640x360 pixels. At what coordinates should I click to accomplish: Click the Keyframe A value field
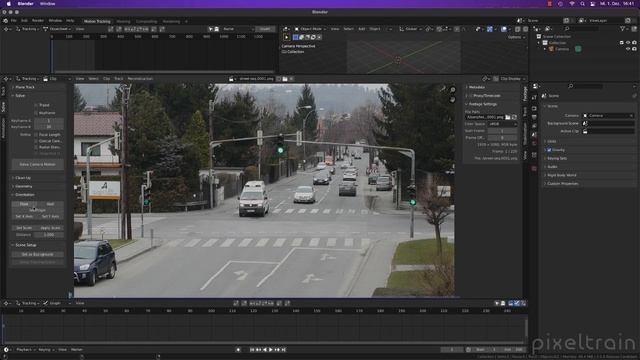tap(49, 120)
